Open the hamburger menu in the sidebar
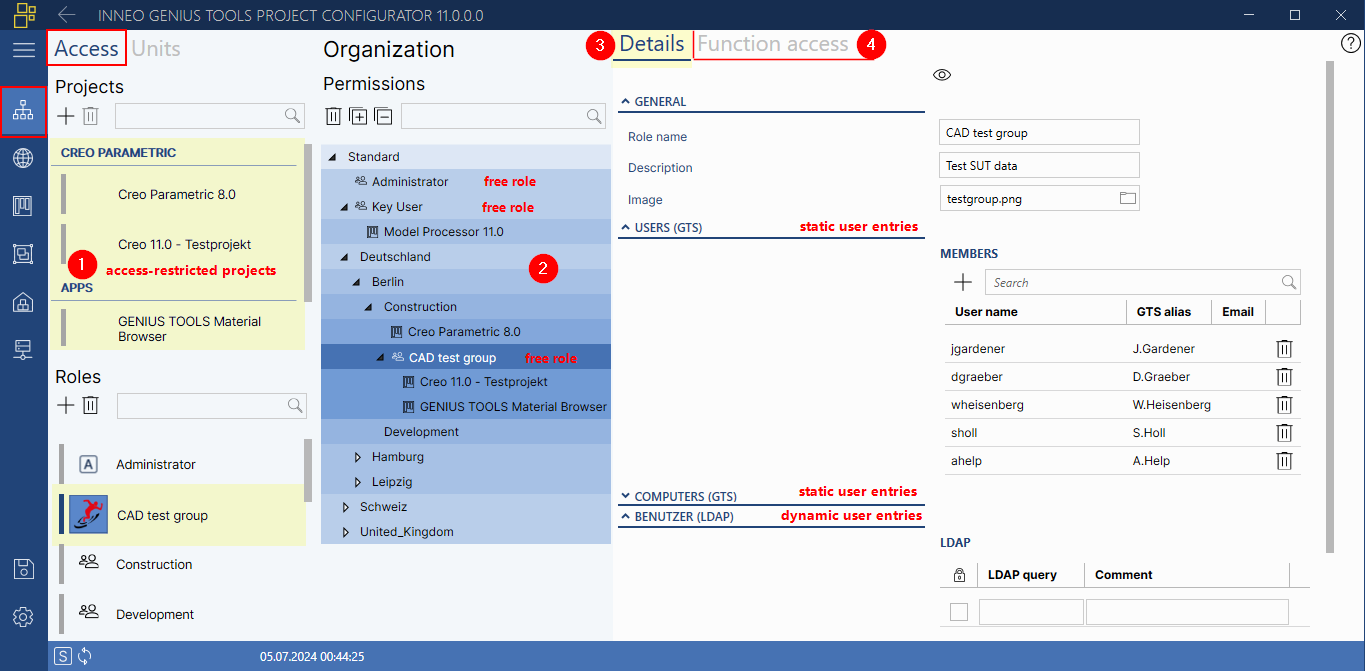The height and width of the screenshot is (671, 1365). pos(24,50)
